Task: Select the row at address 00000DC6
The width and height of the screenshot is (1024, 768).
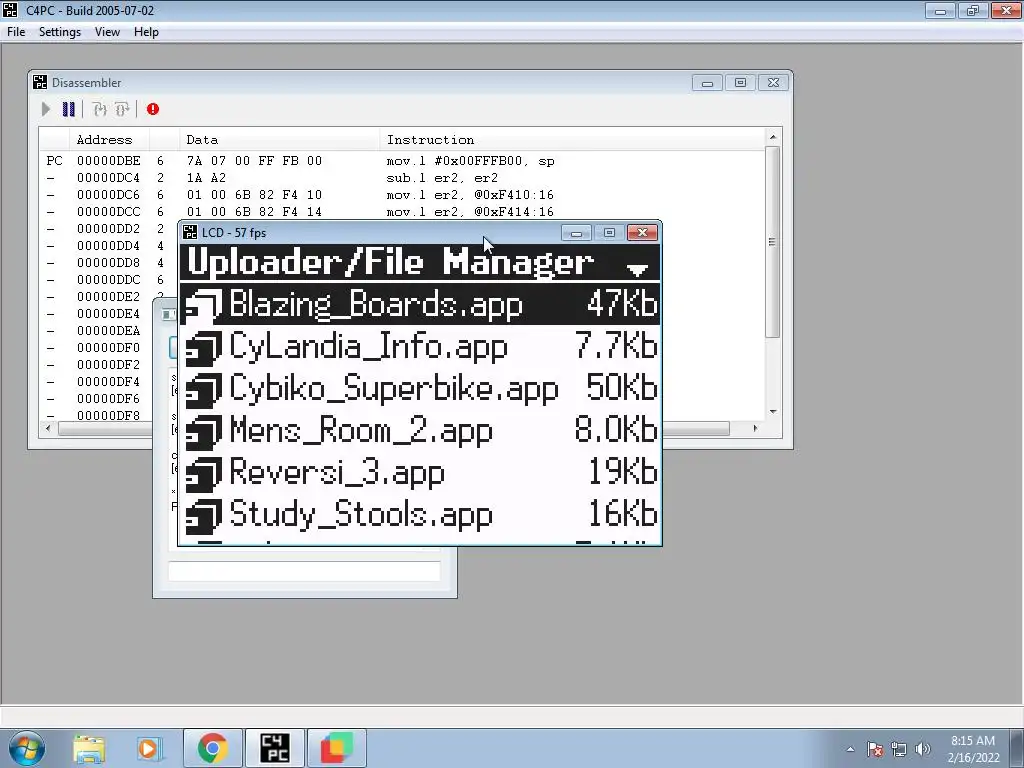Action: click(x=401, y=195)
